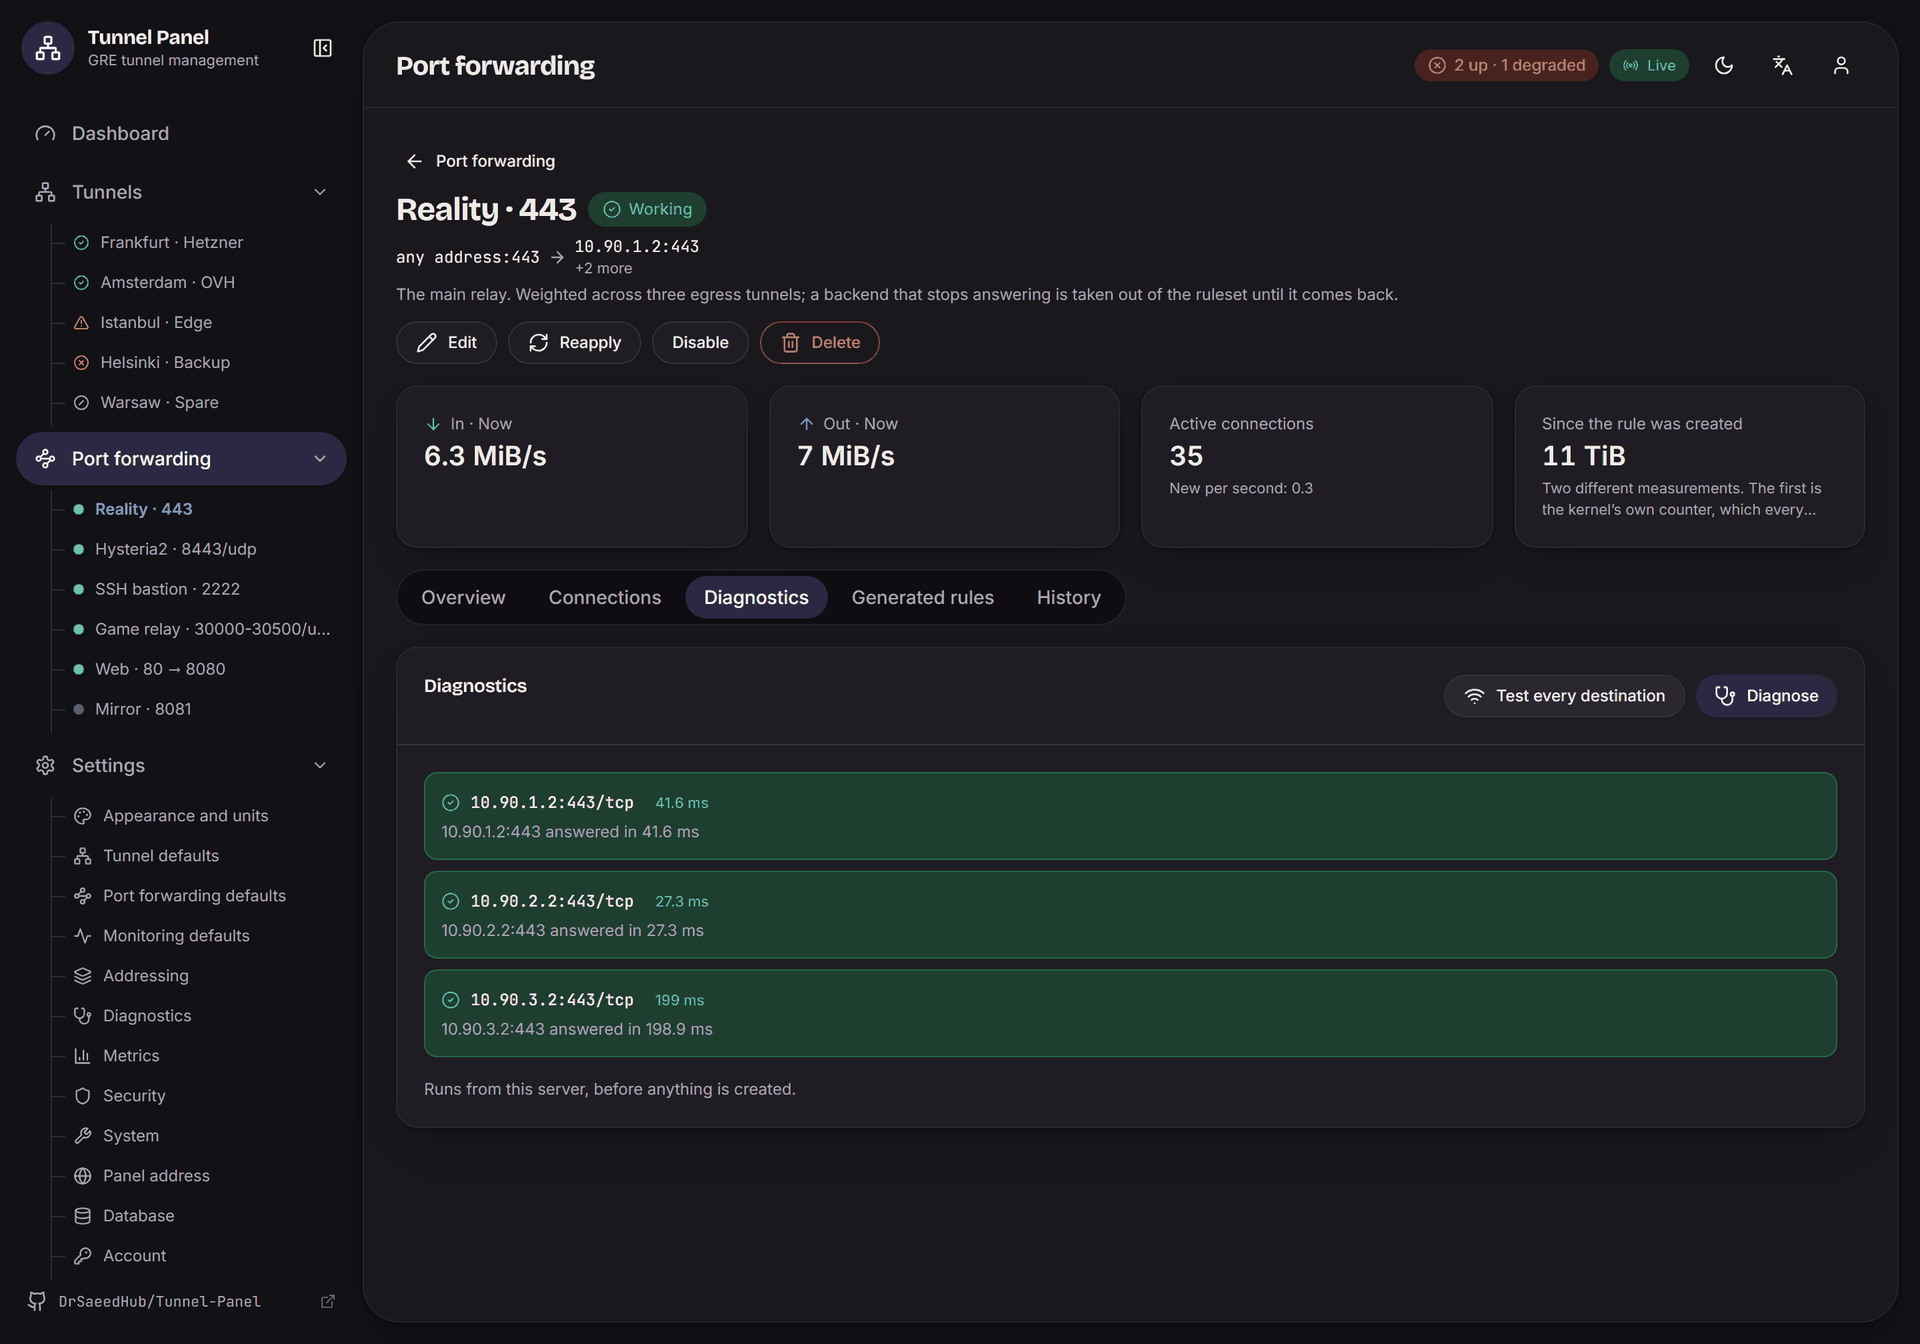Open Database settings
1920x1344 pixels.
(x=138, y=1216)
